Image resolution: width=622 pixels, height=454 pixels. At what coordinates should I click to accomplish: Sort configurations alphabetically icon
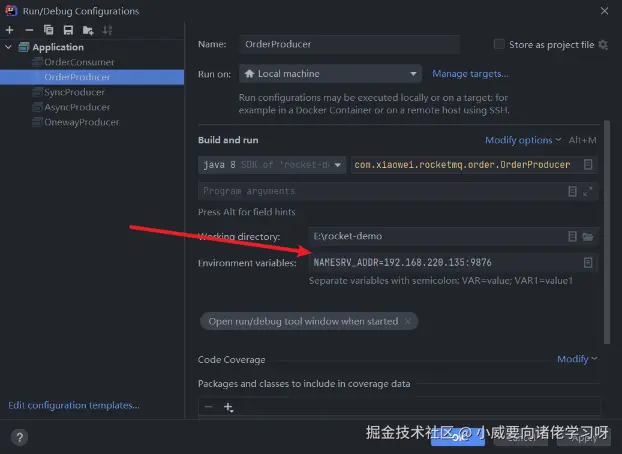point(107,30)
